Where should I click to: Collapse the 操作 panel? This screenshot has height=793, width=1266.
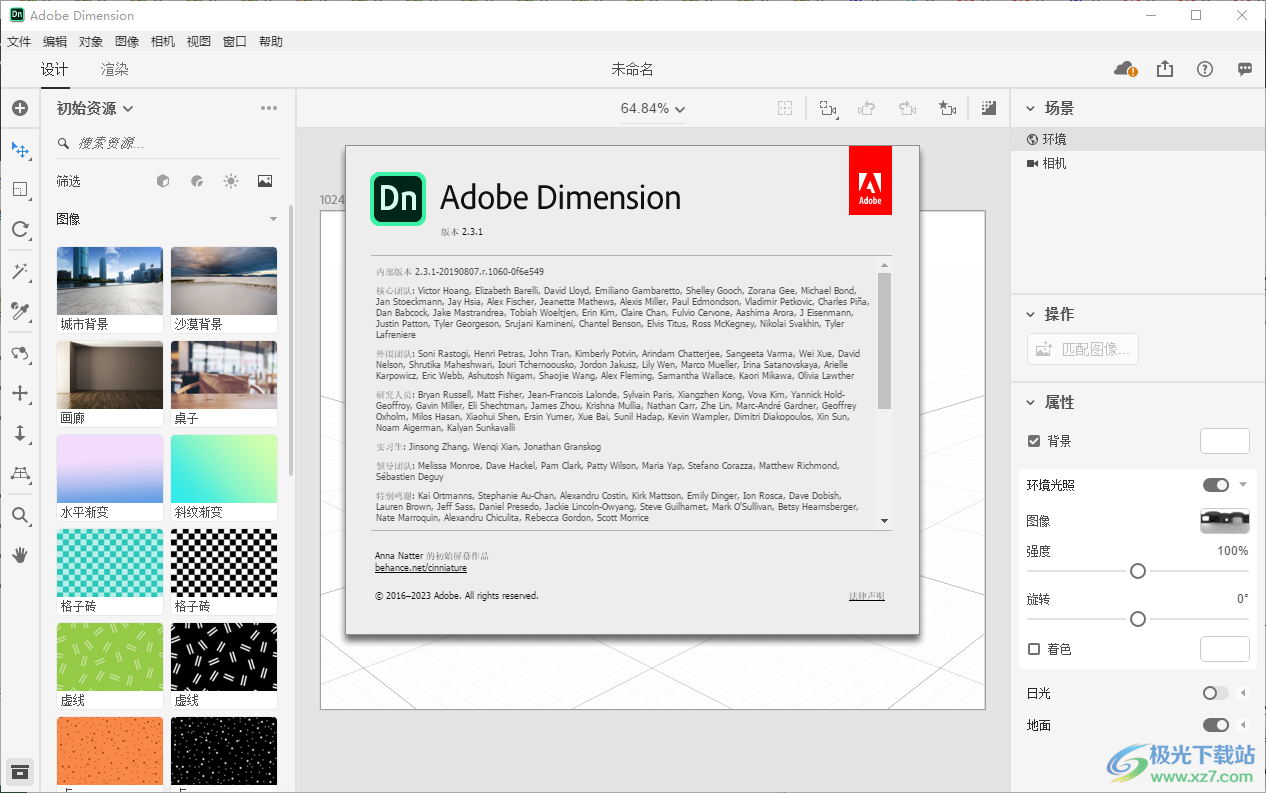point(1031,314)
